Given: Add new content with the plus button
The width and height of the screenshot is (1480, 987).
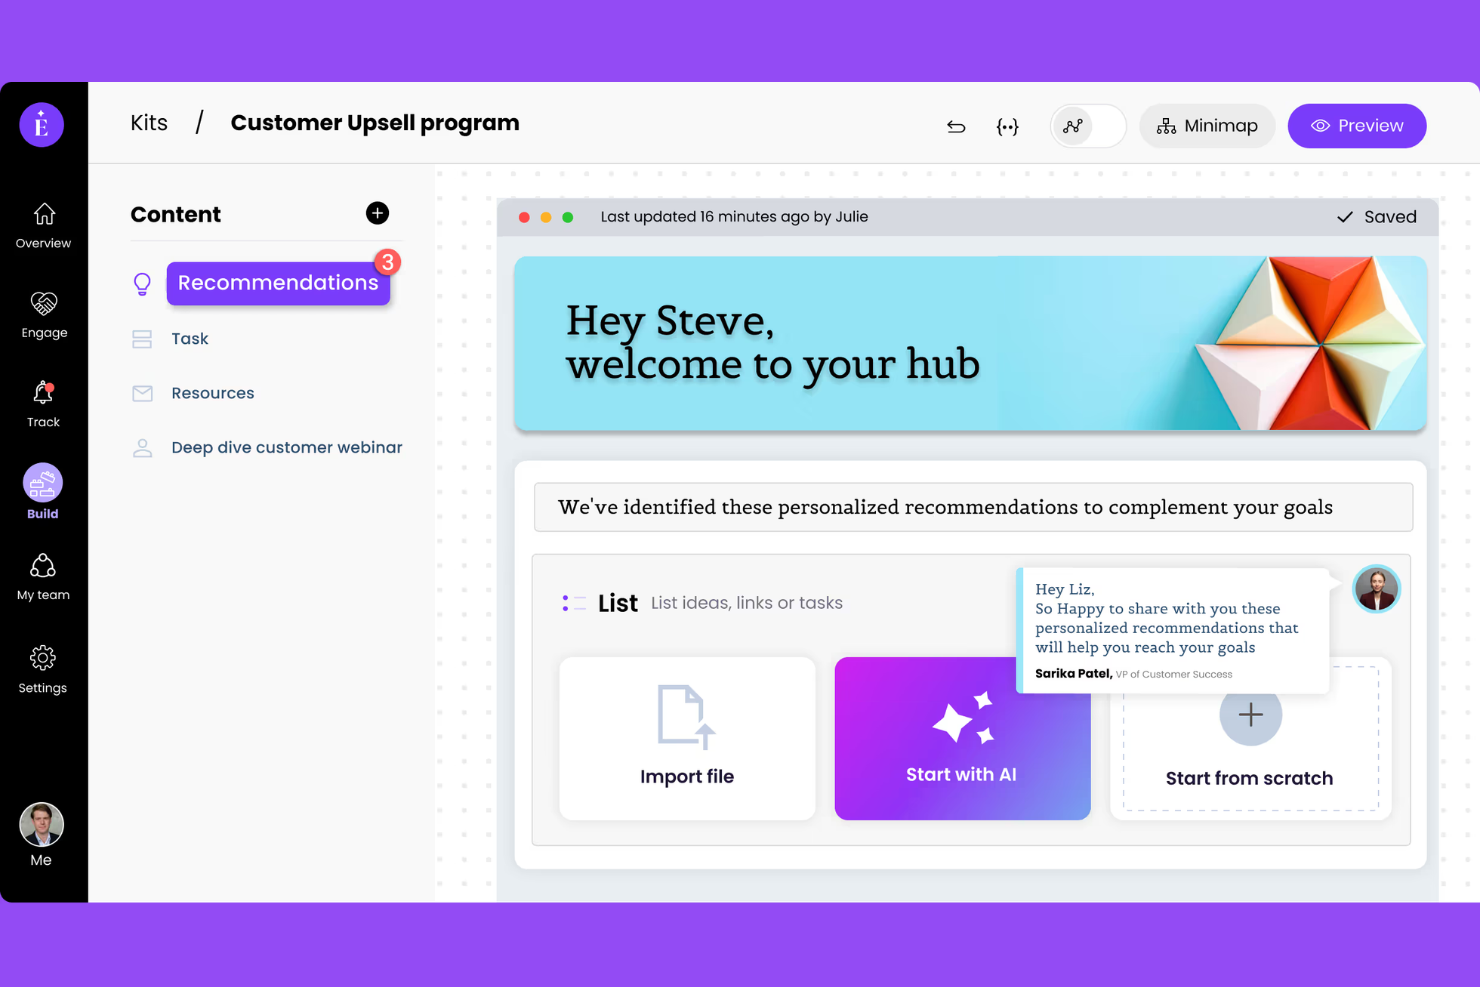Looking at the screenshot, I should tap(377, 213).
